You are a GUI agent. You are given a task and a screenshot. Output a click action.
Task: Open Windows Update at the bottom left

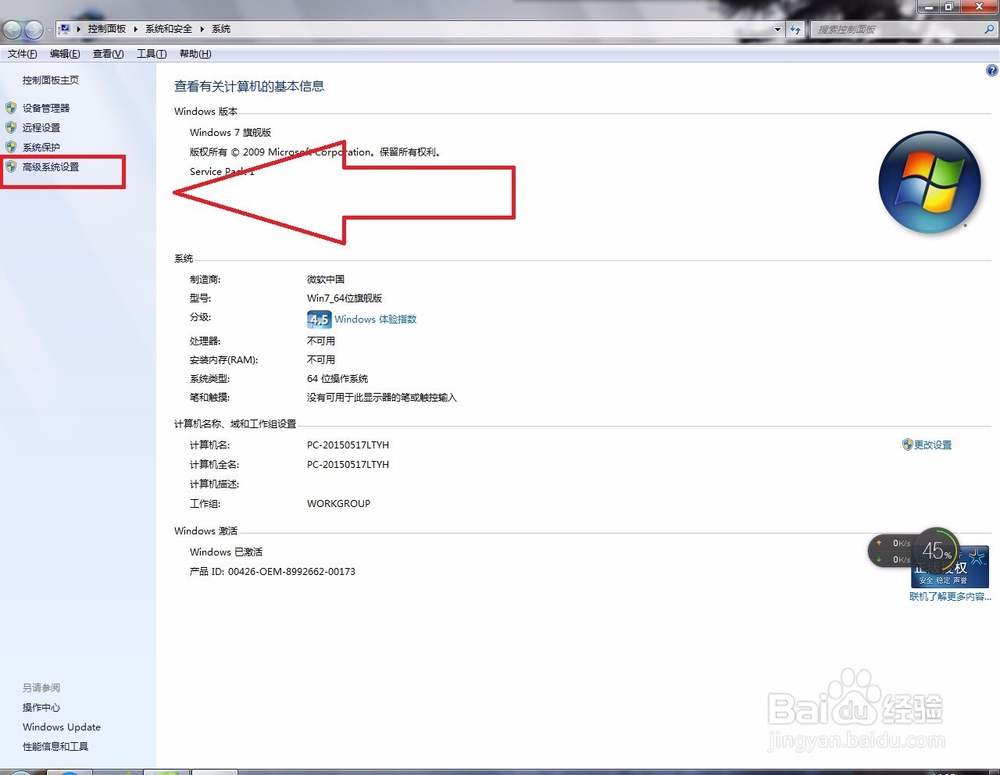click(x=61, y=727)
